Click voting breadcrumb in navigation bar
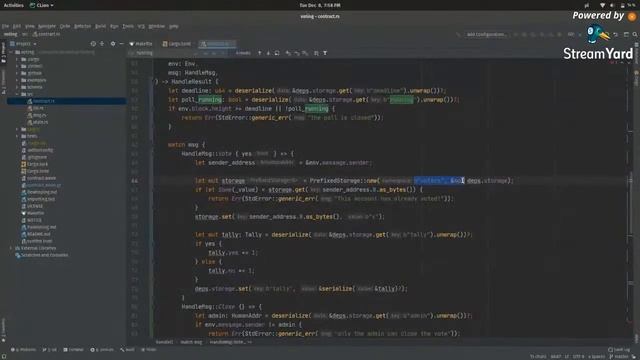 click(x=10, y=35)
